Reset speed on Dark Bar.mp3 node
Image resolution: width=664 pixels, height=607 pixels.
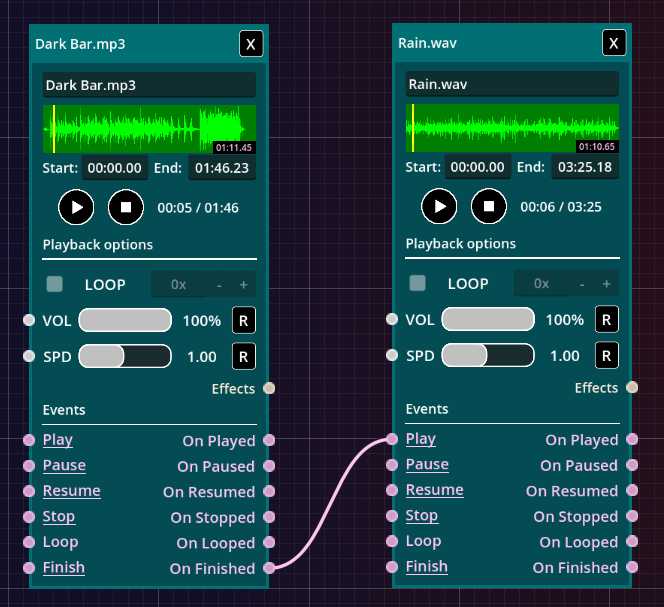point(244,356)
